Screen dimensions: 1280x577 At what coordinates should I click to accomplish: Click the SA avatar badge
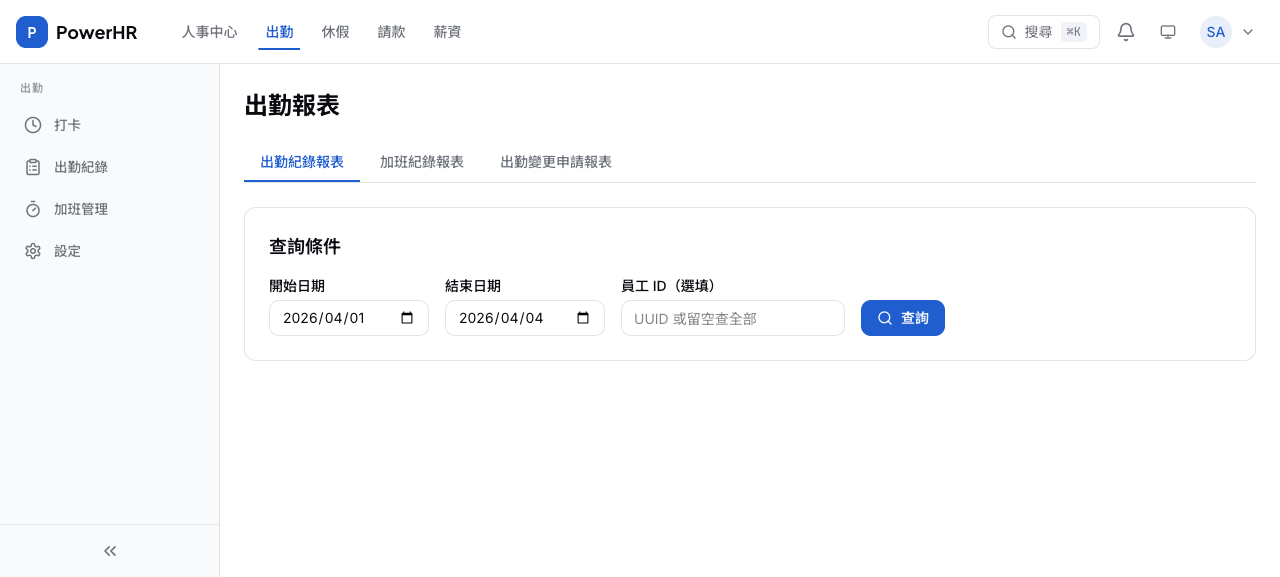(1215, 31)
